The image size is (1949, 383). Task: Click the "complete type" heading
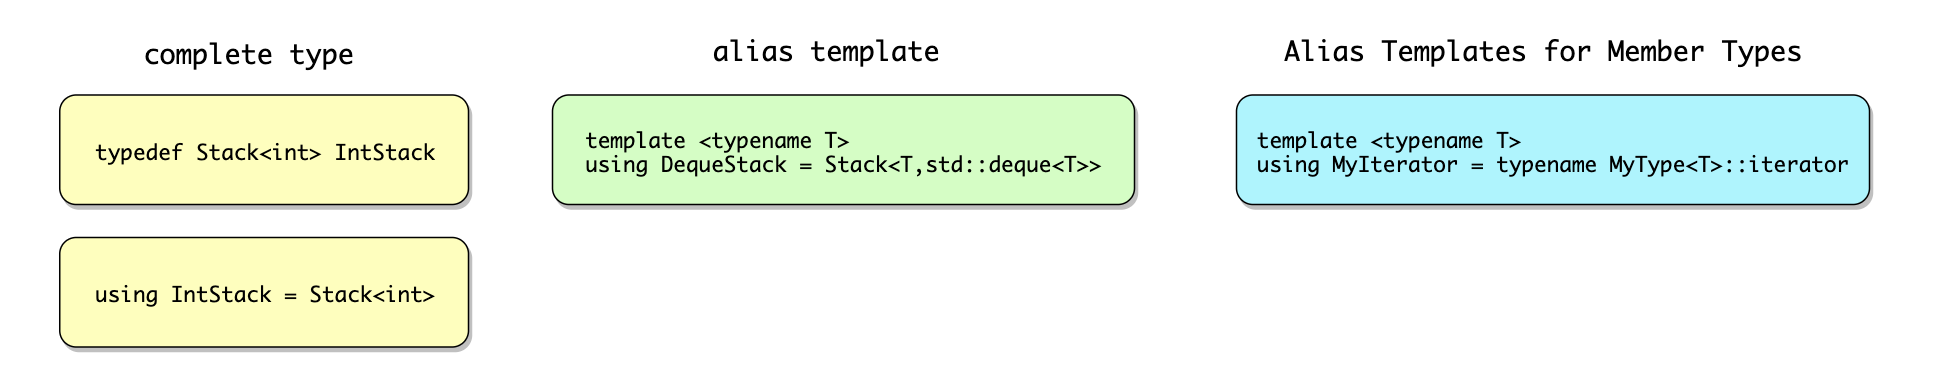pyautogui.click(x=249, y=54)
